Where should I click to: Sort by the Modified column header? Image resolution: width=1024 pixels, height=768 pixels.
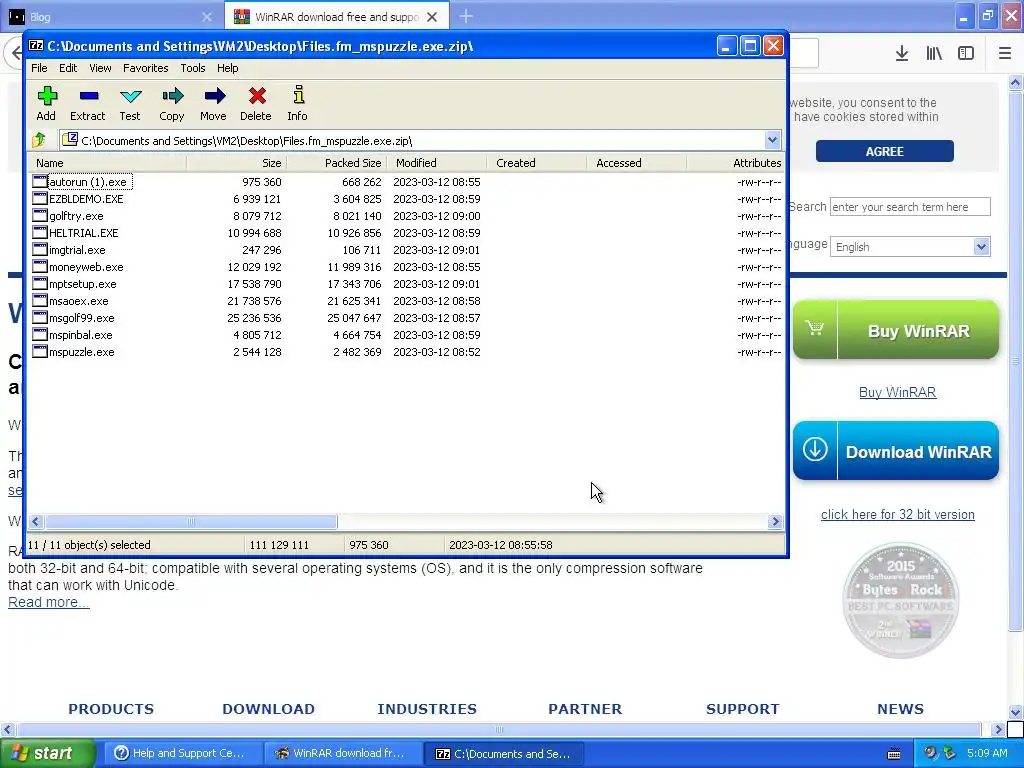point(437,163)
